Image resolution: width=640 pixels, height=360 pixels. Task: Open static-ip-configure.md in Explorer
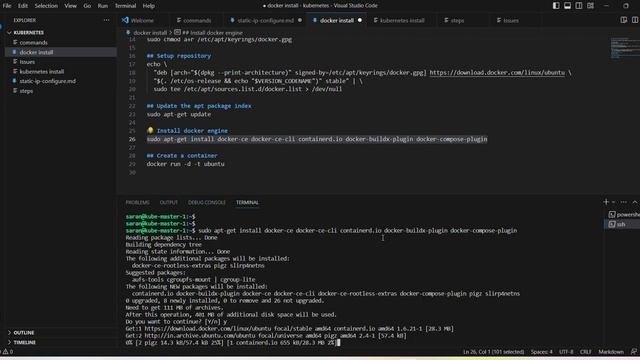click(47, 81)
